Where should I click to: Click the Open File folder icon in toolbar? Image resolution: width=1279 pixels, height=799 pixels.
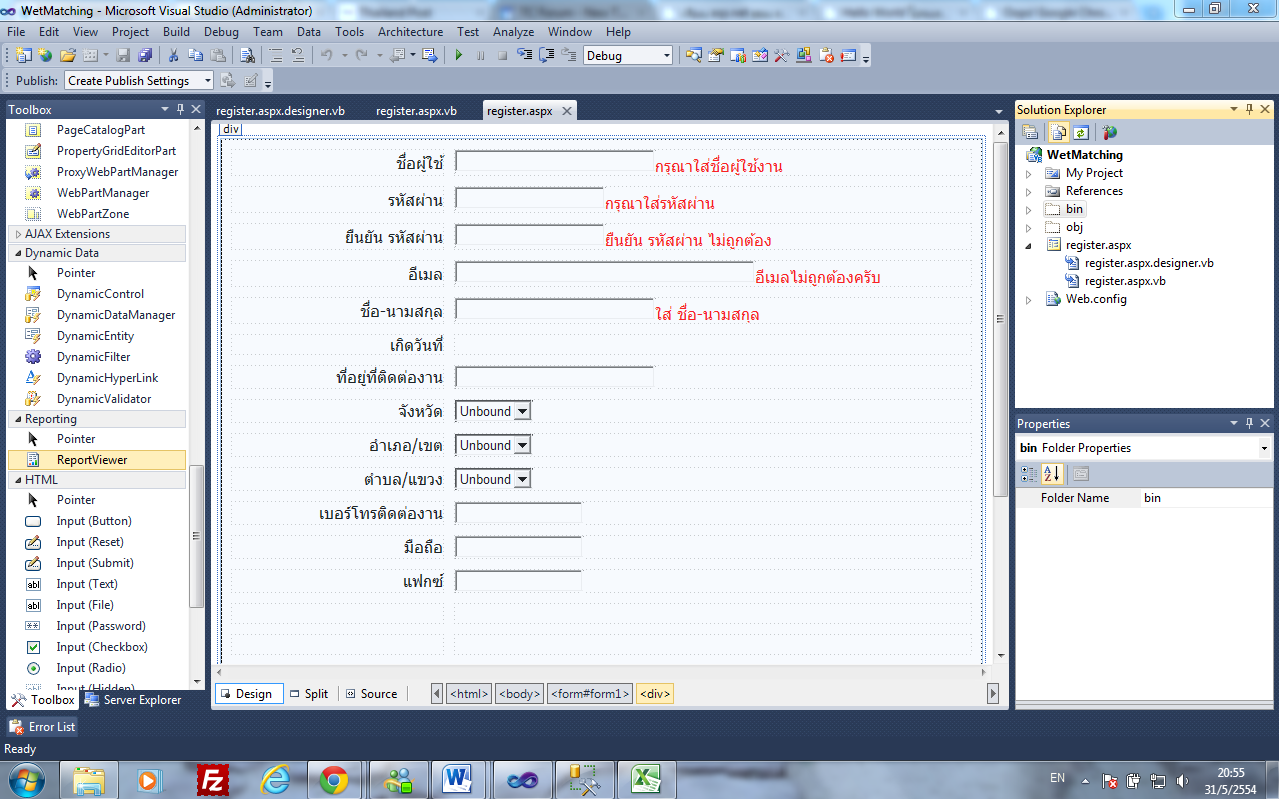pyautogui.click(x=68, y=56)
